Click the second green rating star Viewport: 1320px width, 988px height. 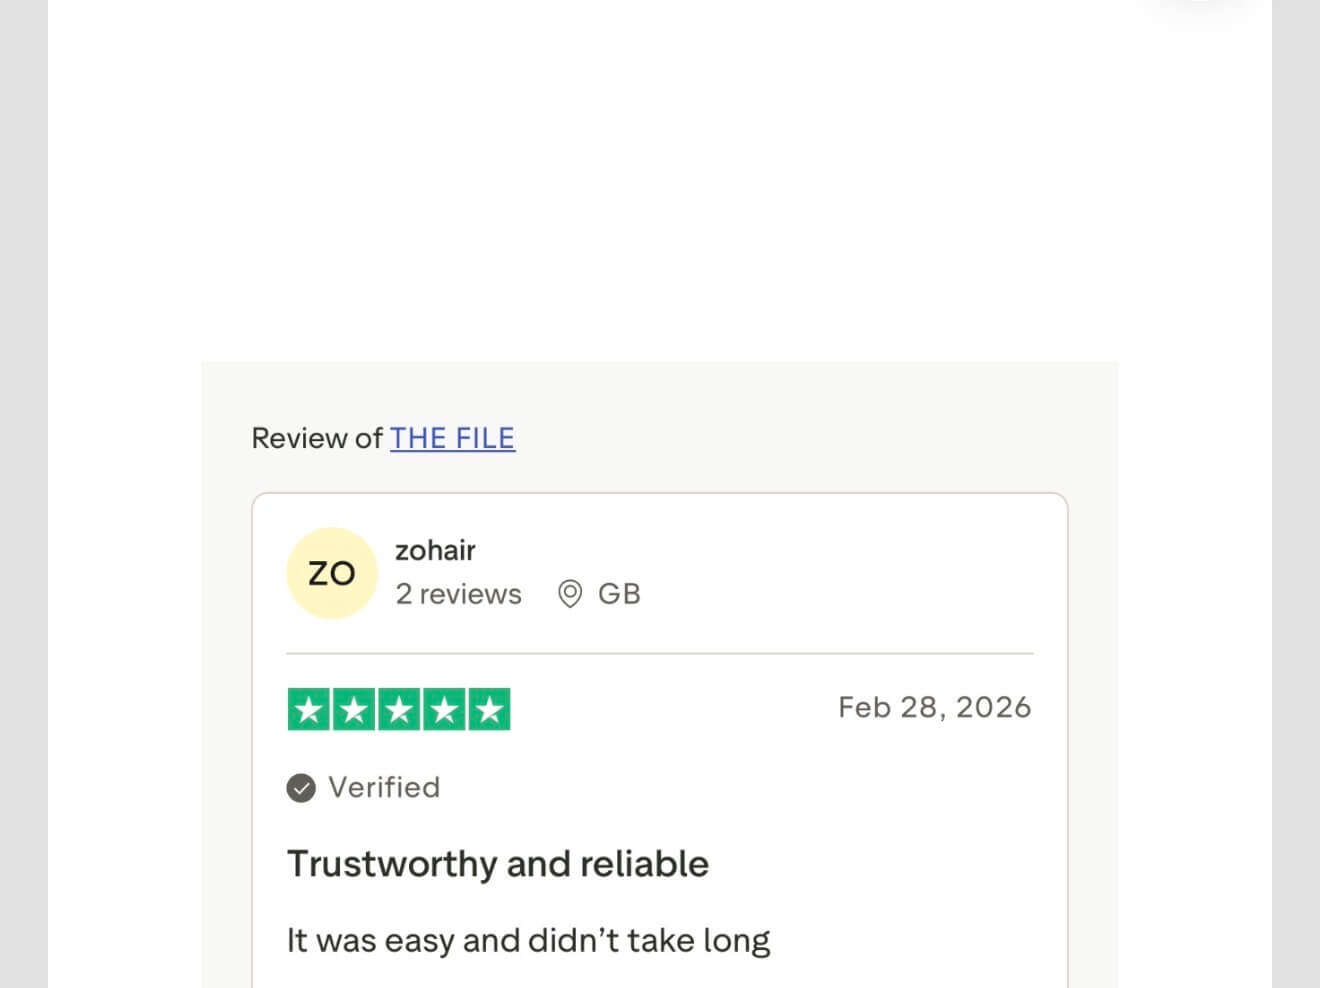(354, 709)
